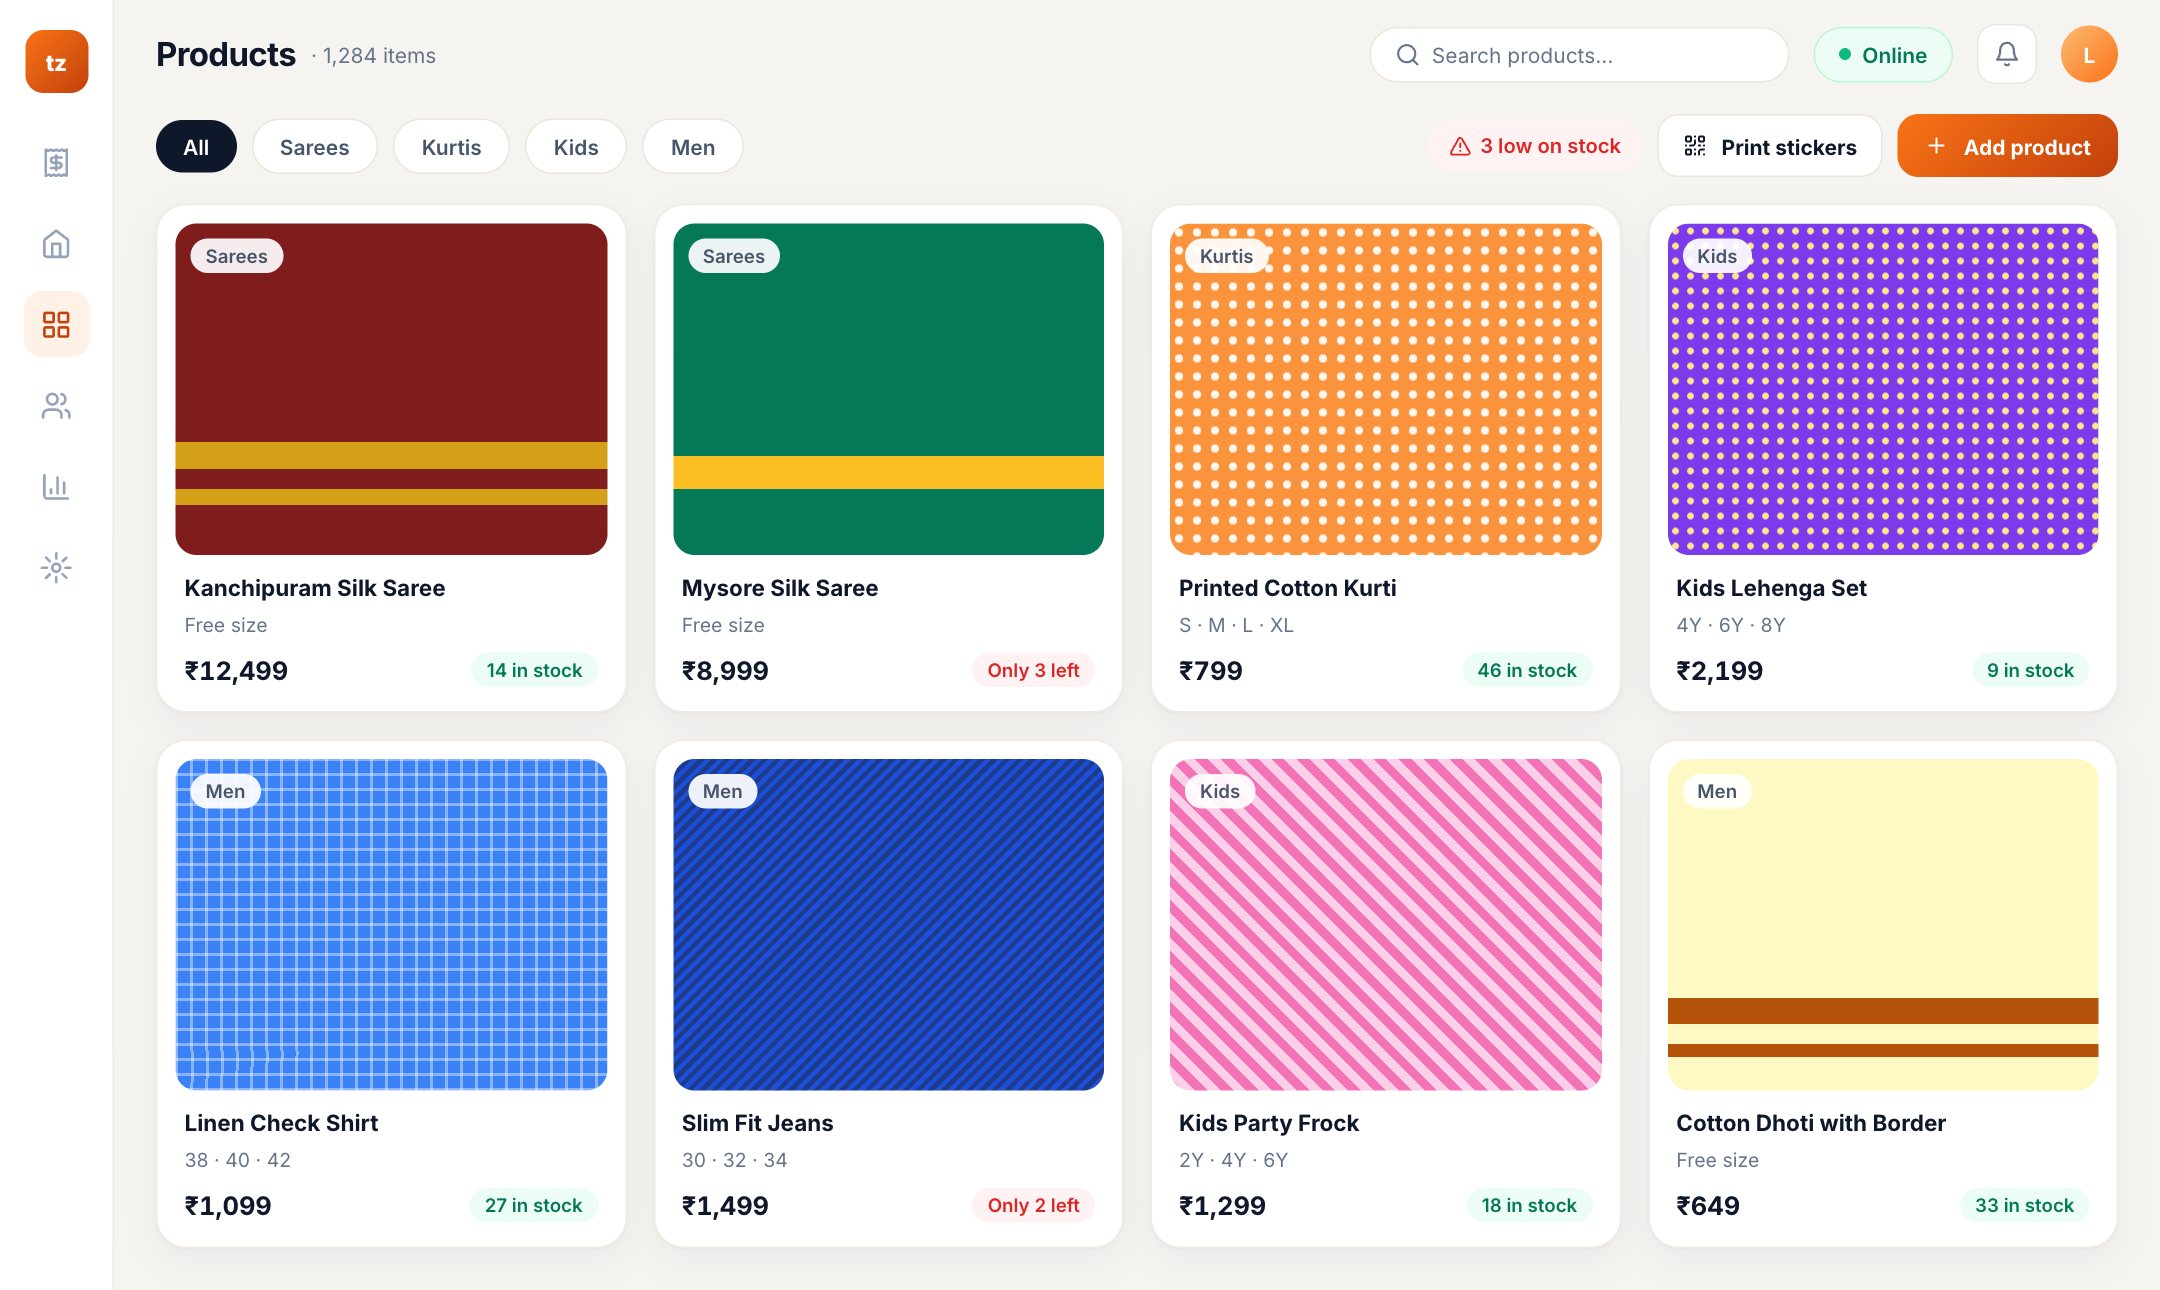This screenshot has height=1290, width=2160.
Task: Click the QR code icon in Print stickers
Action: (1695, 146)
